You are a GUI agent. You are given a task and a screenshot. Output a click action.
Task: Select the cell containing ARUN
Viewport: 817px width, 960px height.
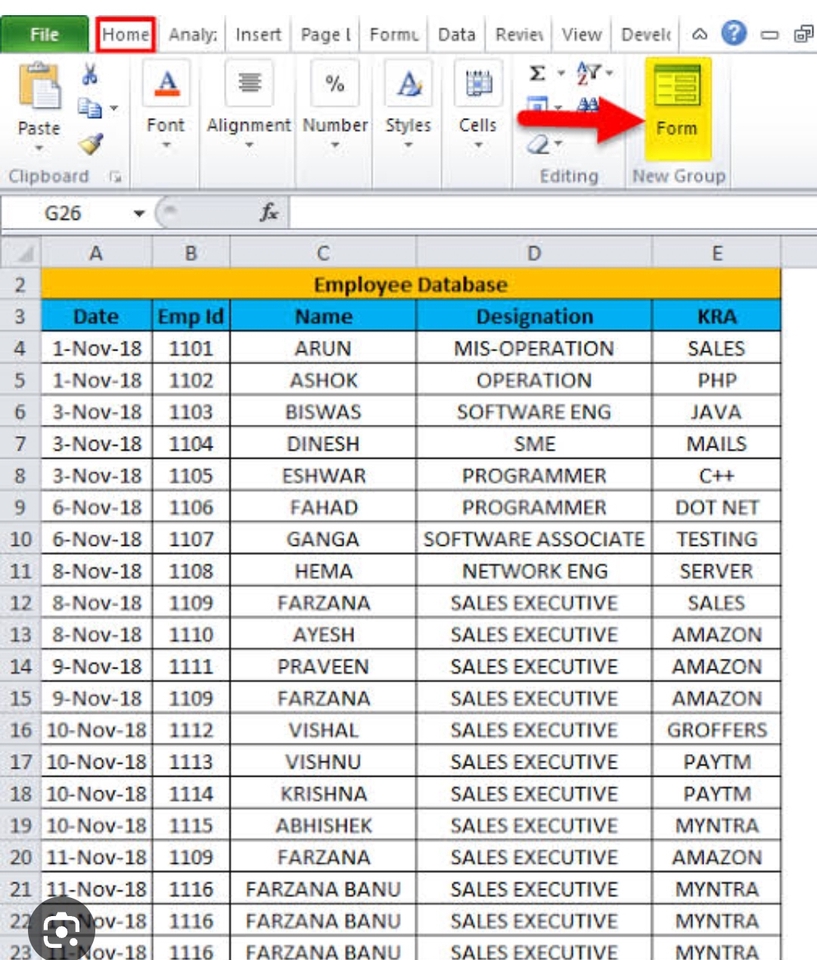(x=323, y=348)
